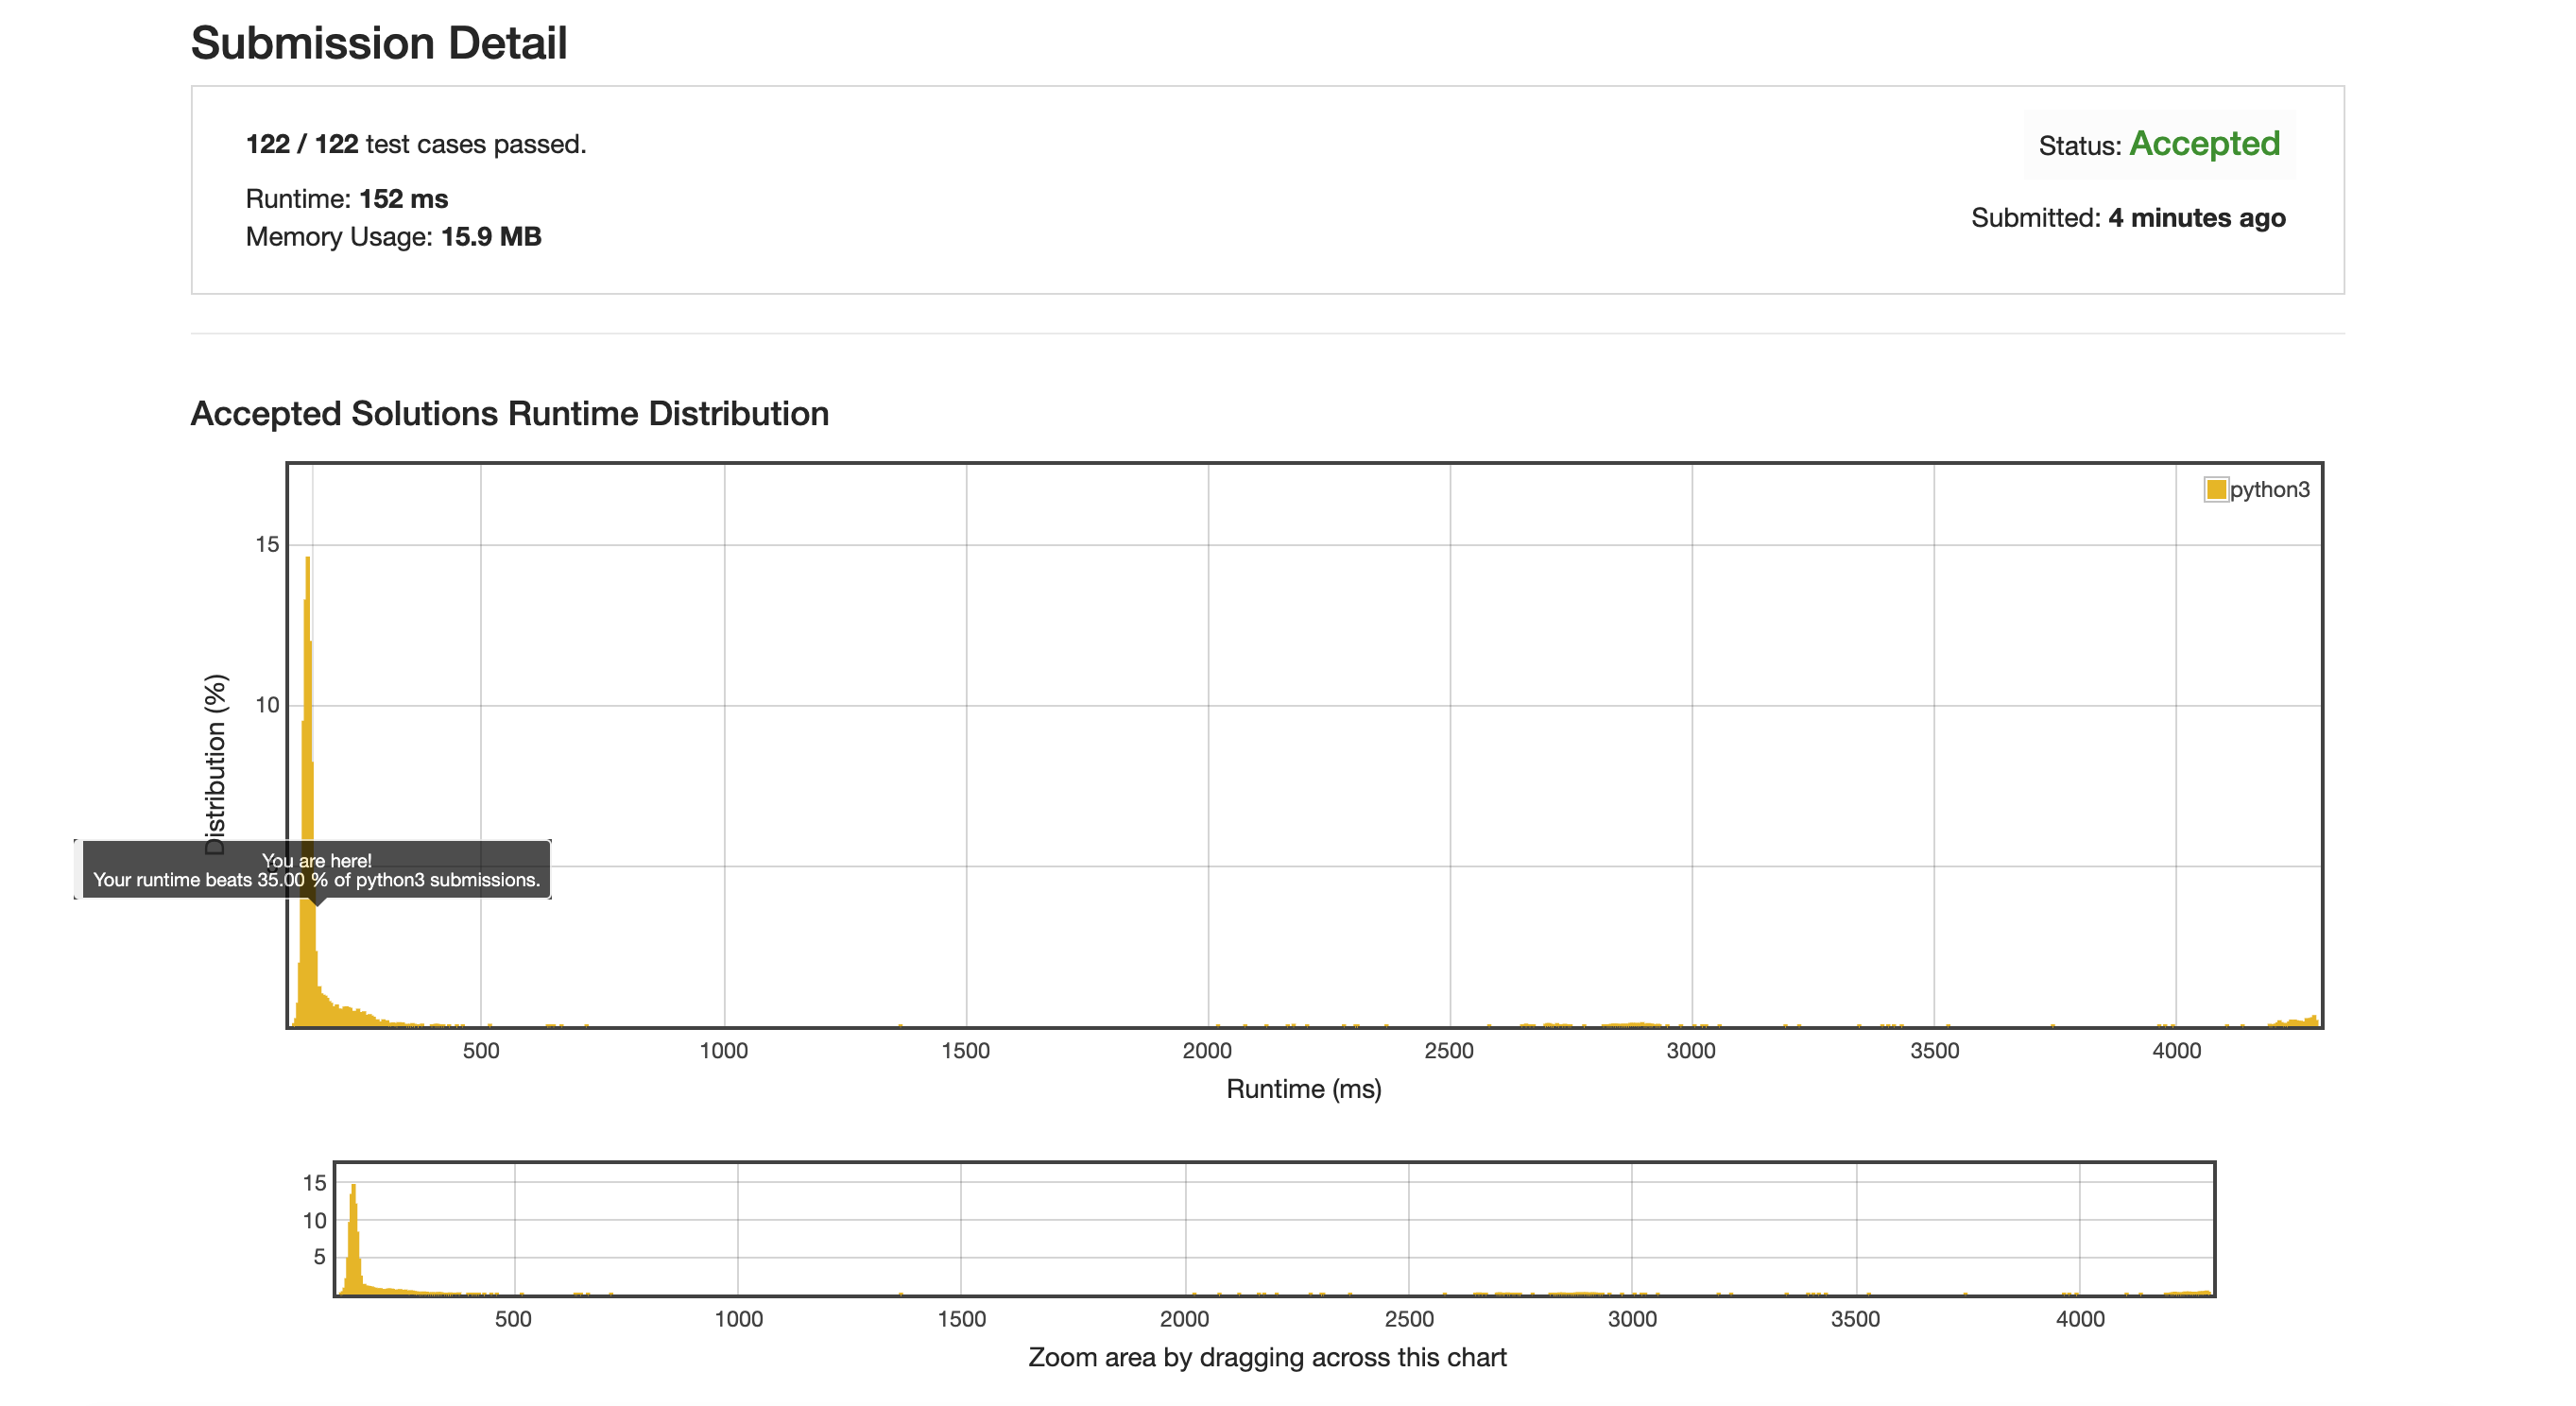The image size is (2576, 1406).
Task: Click the Submission Detail heading
Action: [379, 43]
